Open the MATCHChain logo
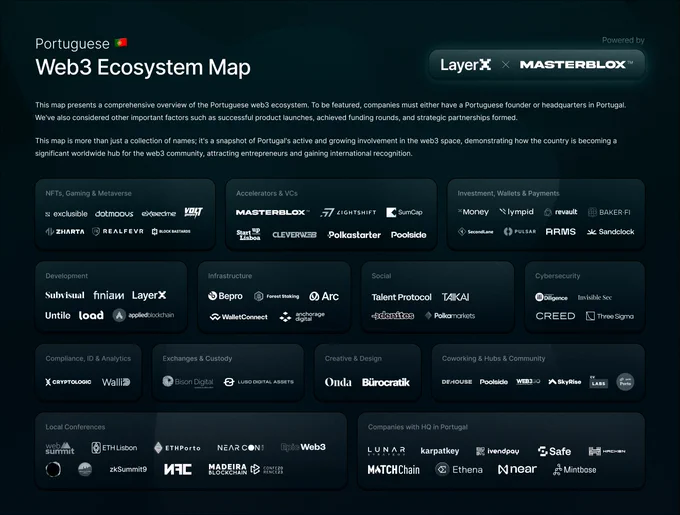The width and height of the screenshot is (680, 515). point(393,469)
